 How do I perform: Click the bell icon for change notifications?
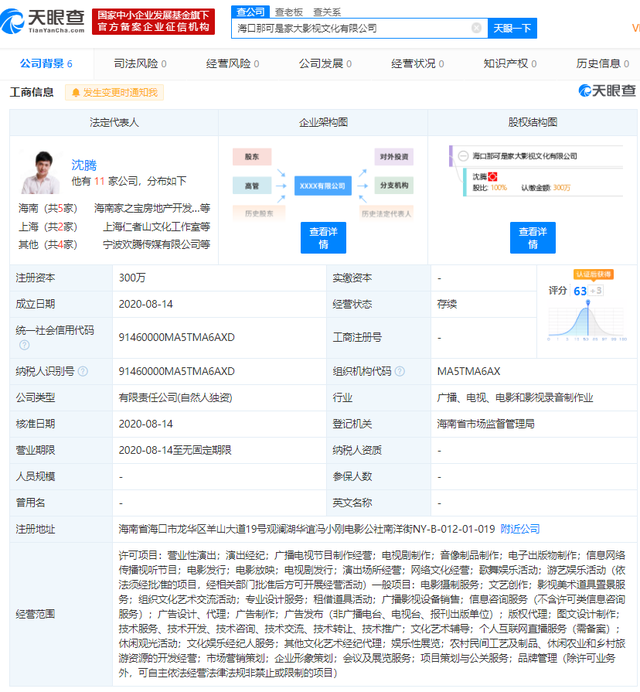[75, 93]
